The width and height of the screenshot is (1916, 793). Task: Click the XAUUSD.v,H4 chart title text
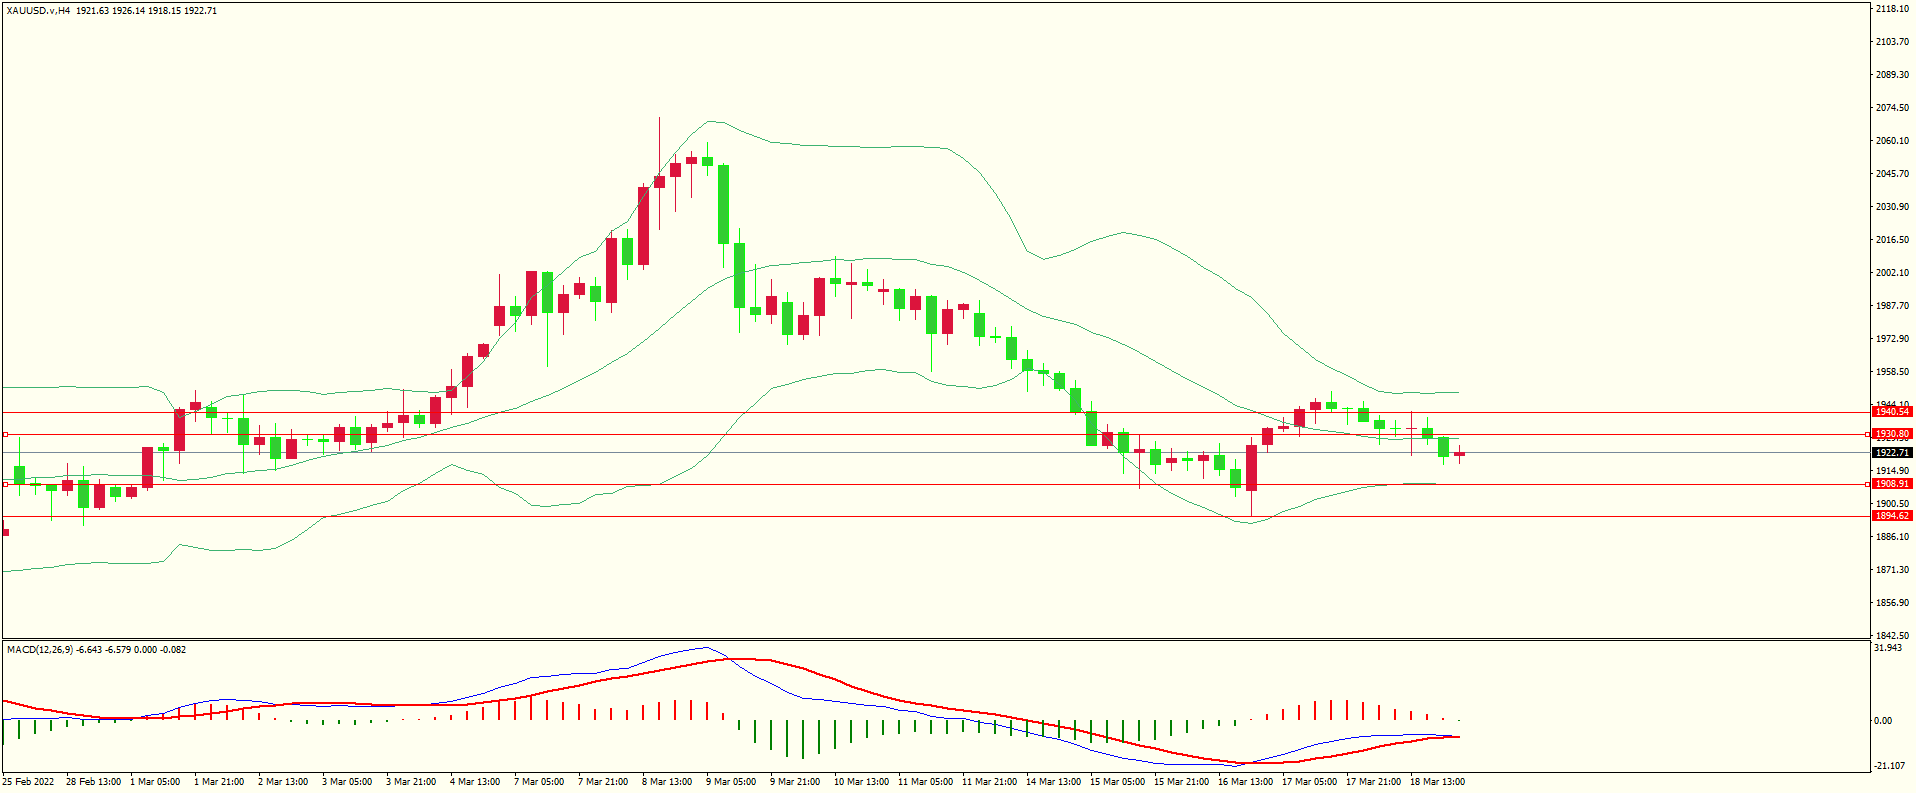[38, 10]
